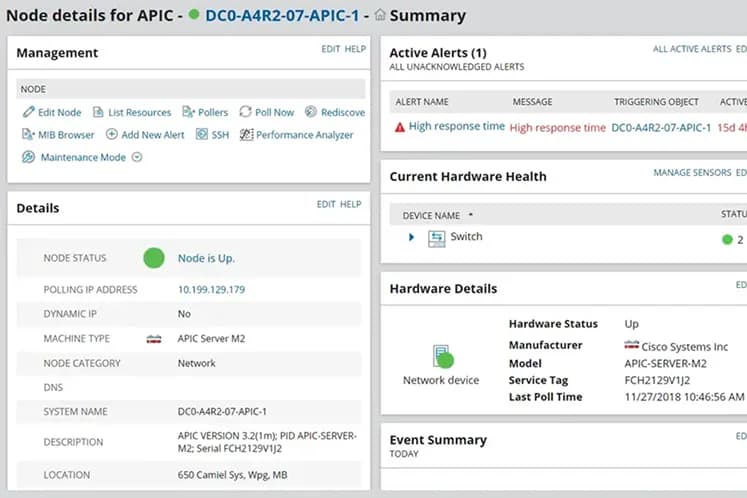Click the DEVICE NAME column header

(x=431, y=216)
